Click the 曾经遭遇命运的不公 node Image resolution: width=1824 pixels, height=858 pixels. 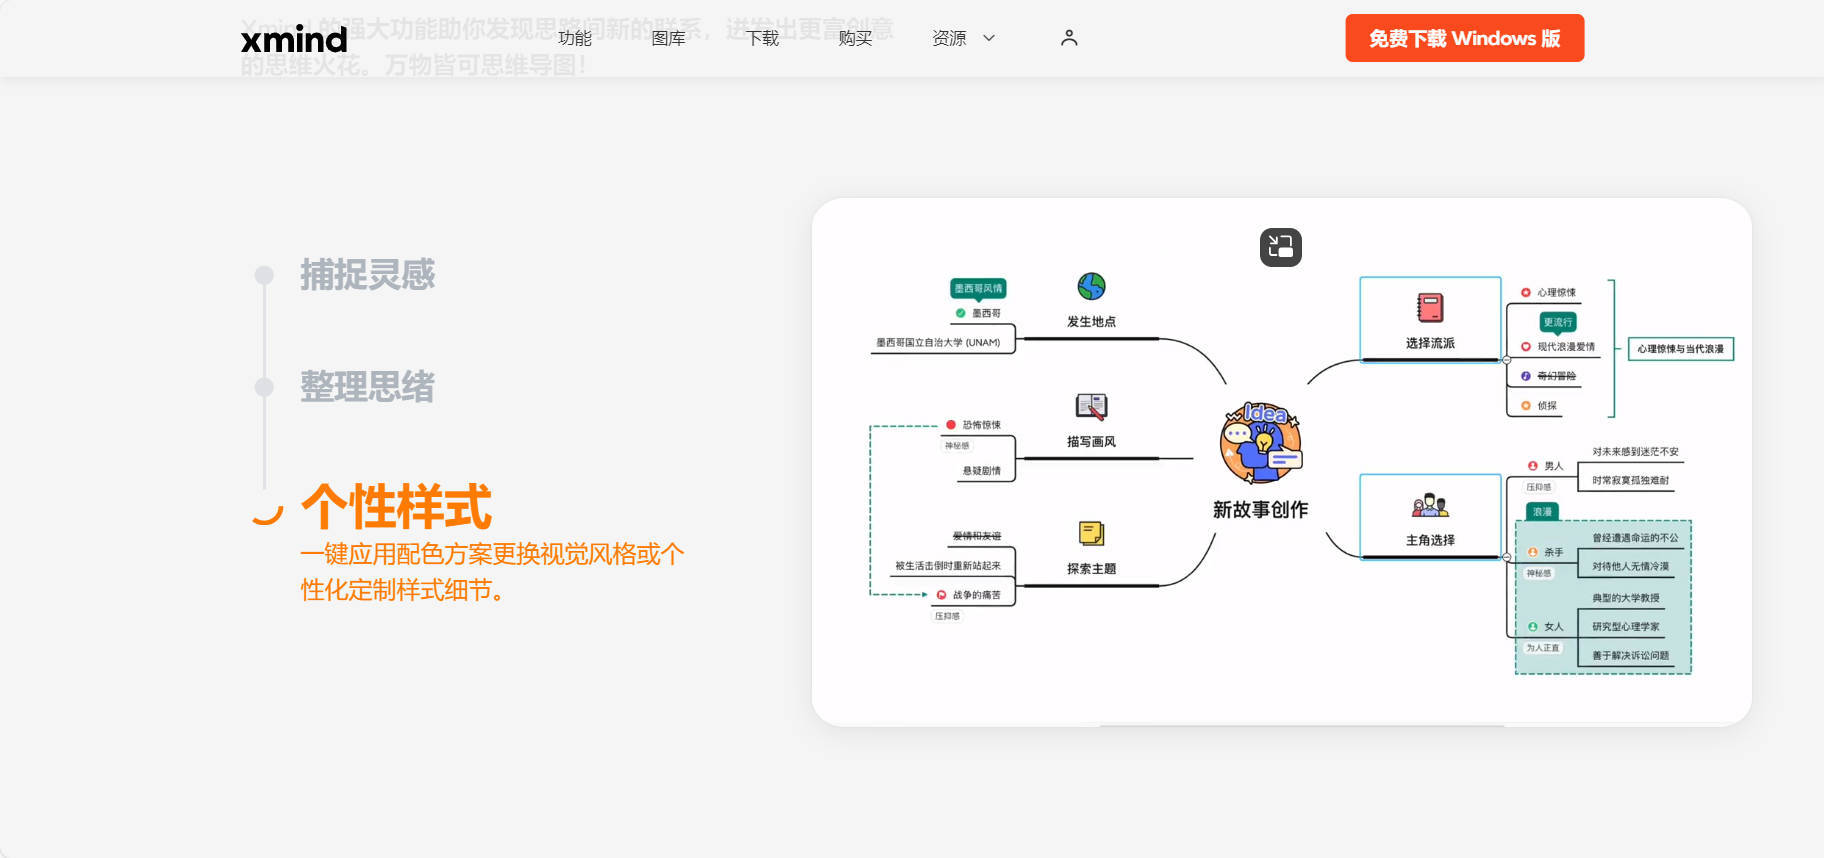pos(1636,538)
